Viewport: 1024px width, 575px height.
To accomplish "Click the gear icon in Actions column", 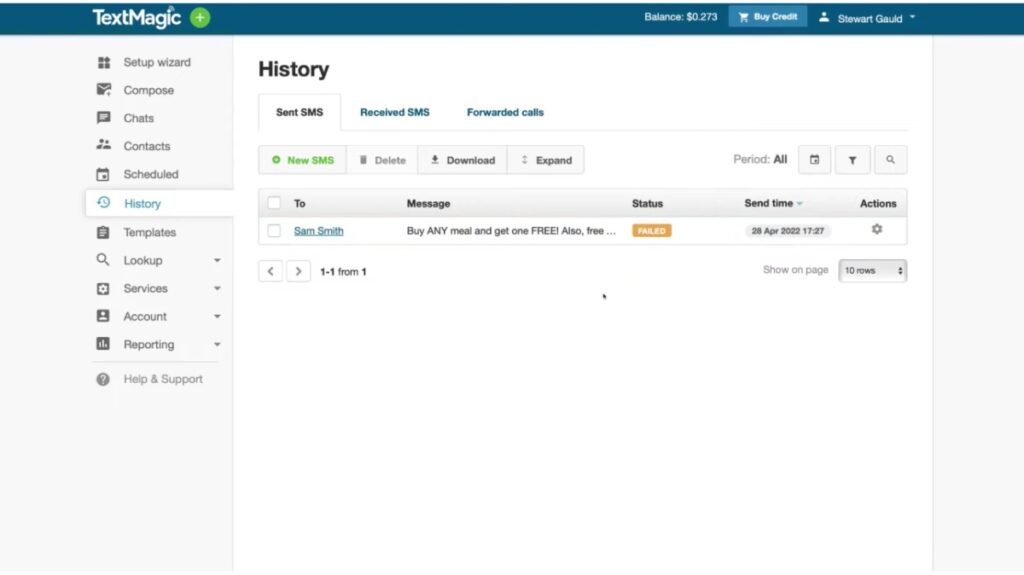I will (x=877, y=229).
